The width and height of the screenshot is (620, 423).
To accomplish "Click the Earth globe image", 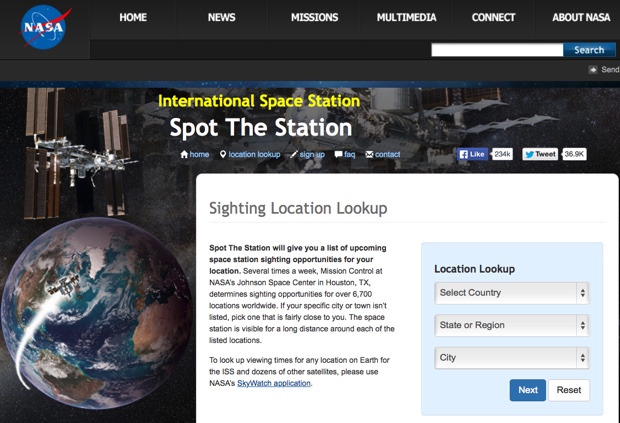I will click(96, 314).
